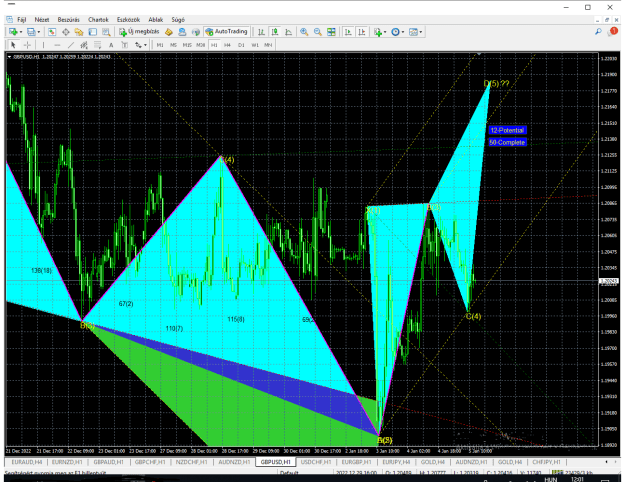Select the trendline drawing tool
Viewport: 625px width, 482px height.
click(x=71, y=45)
